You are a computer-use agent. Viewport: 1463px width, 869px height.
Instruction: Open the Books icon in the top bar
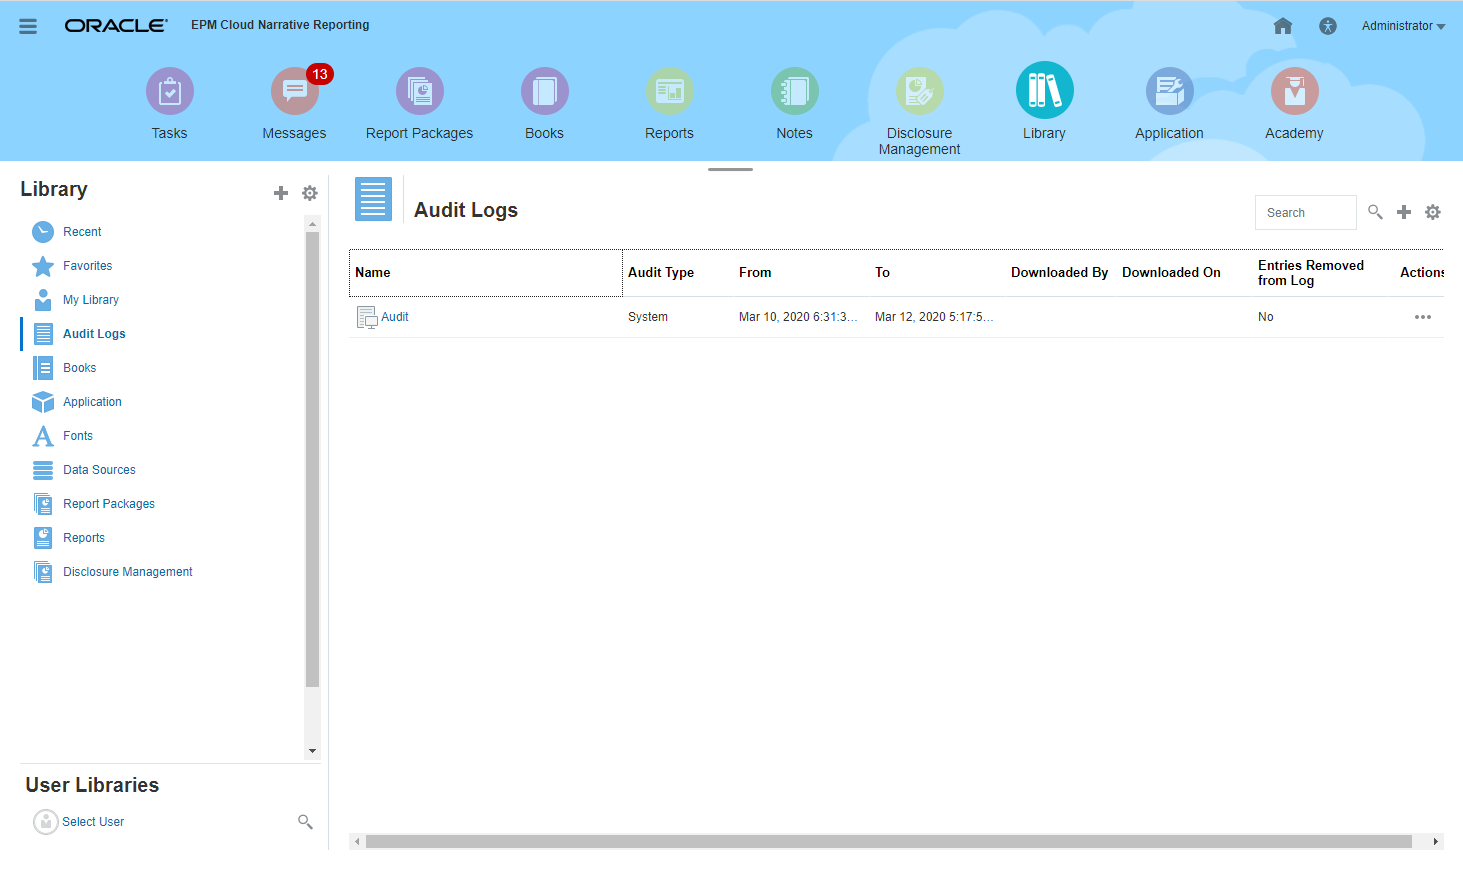(x=545, y=91)
